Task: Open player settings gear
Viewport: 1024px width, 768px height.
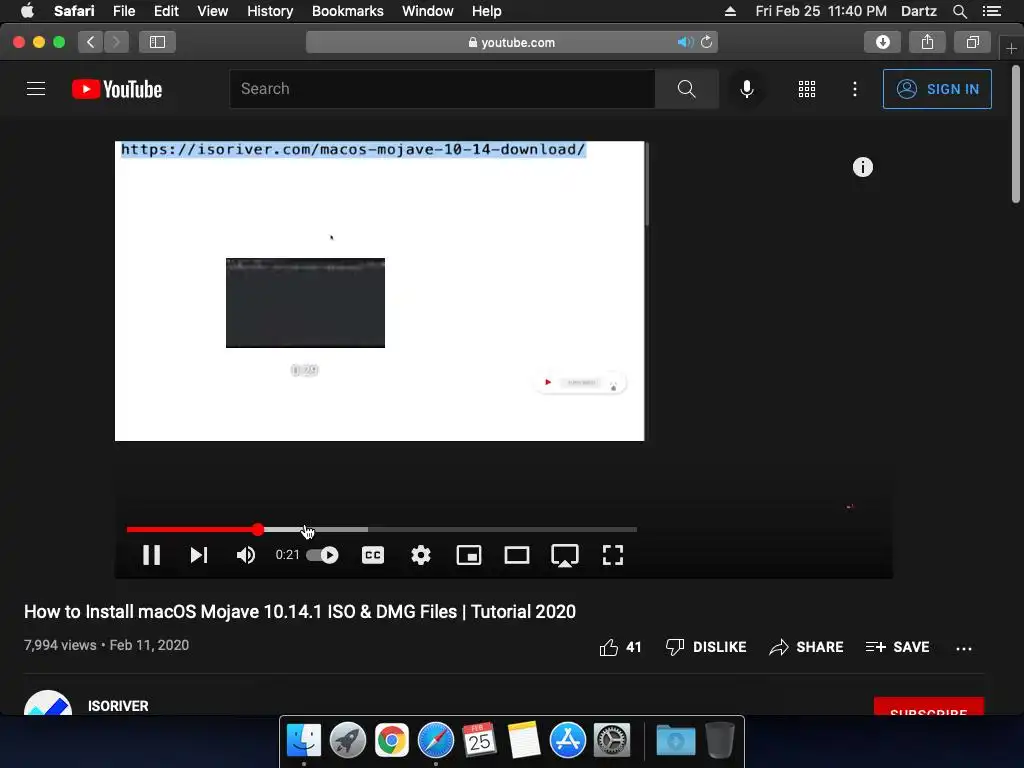Action: point(421,555)
